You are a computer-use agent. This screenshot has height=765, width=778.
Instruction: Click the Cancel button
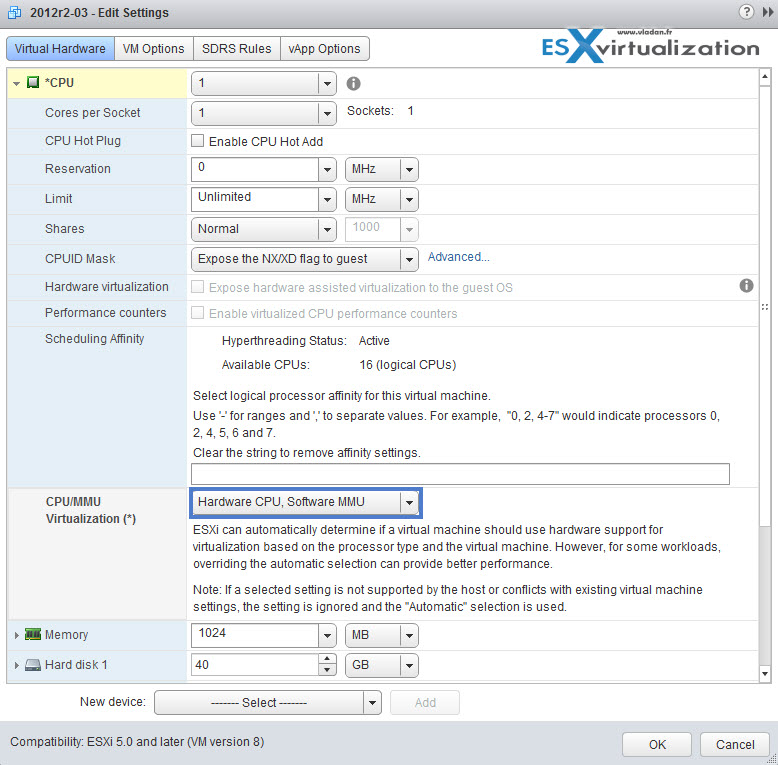pos(735,745)
